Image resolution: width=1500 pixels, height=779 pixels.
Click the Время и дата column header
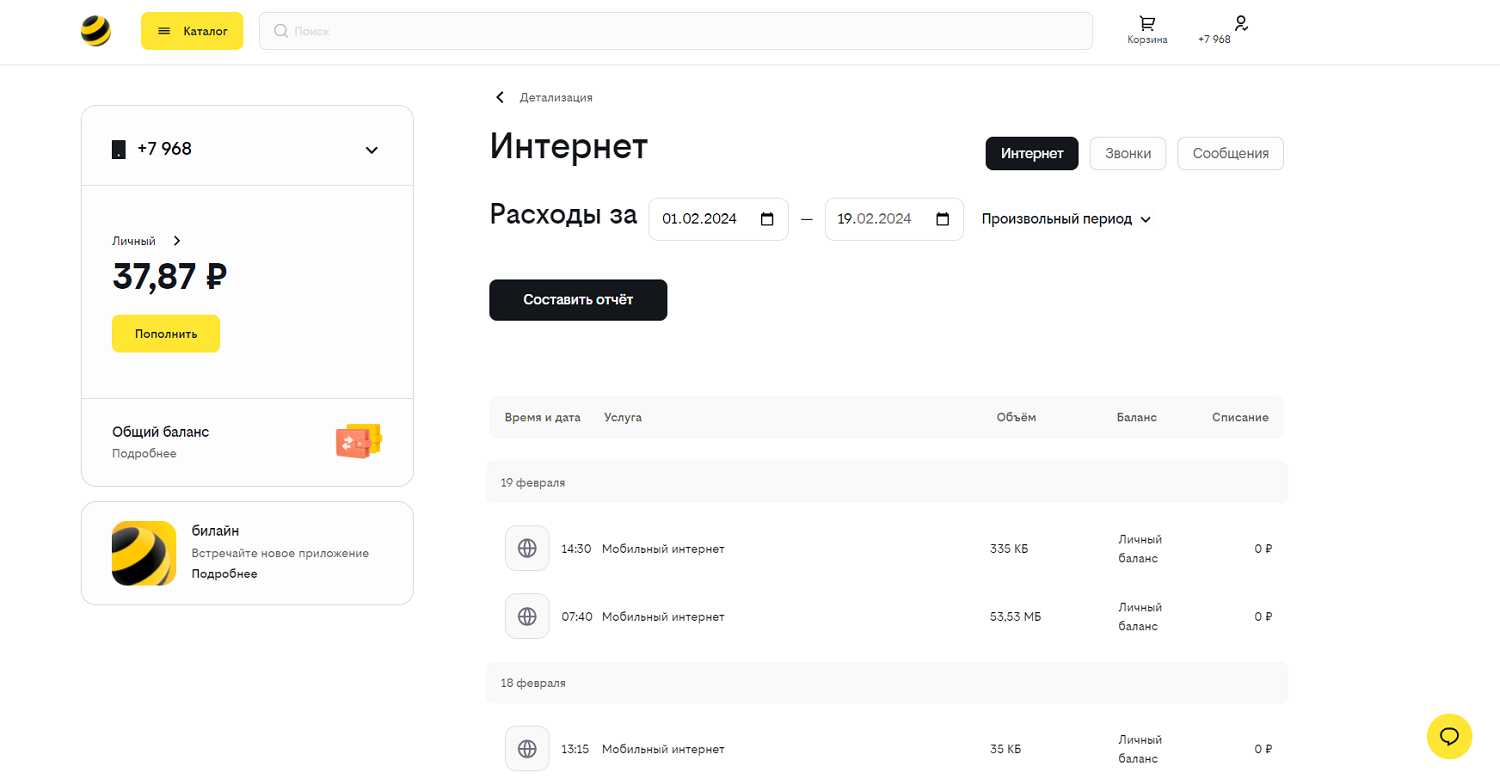click(543, 417)
